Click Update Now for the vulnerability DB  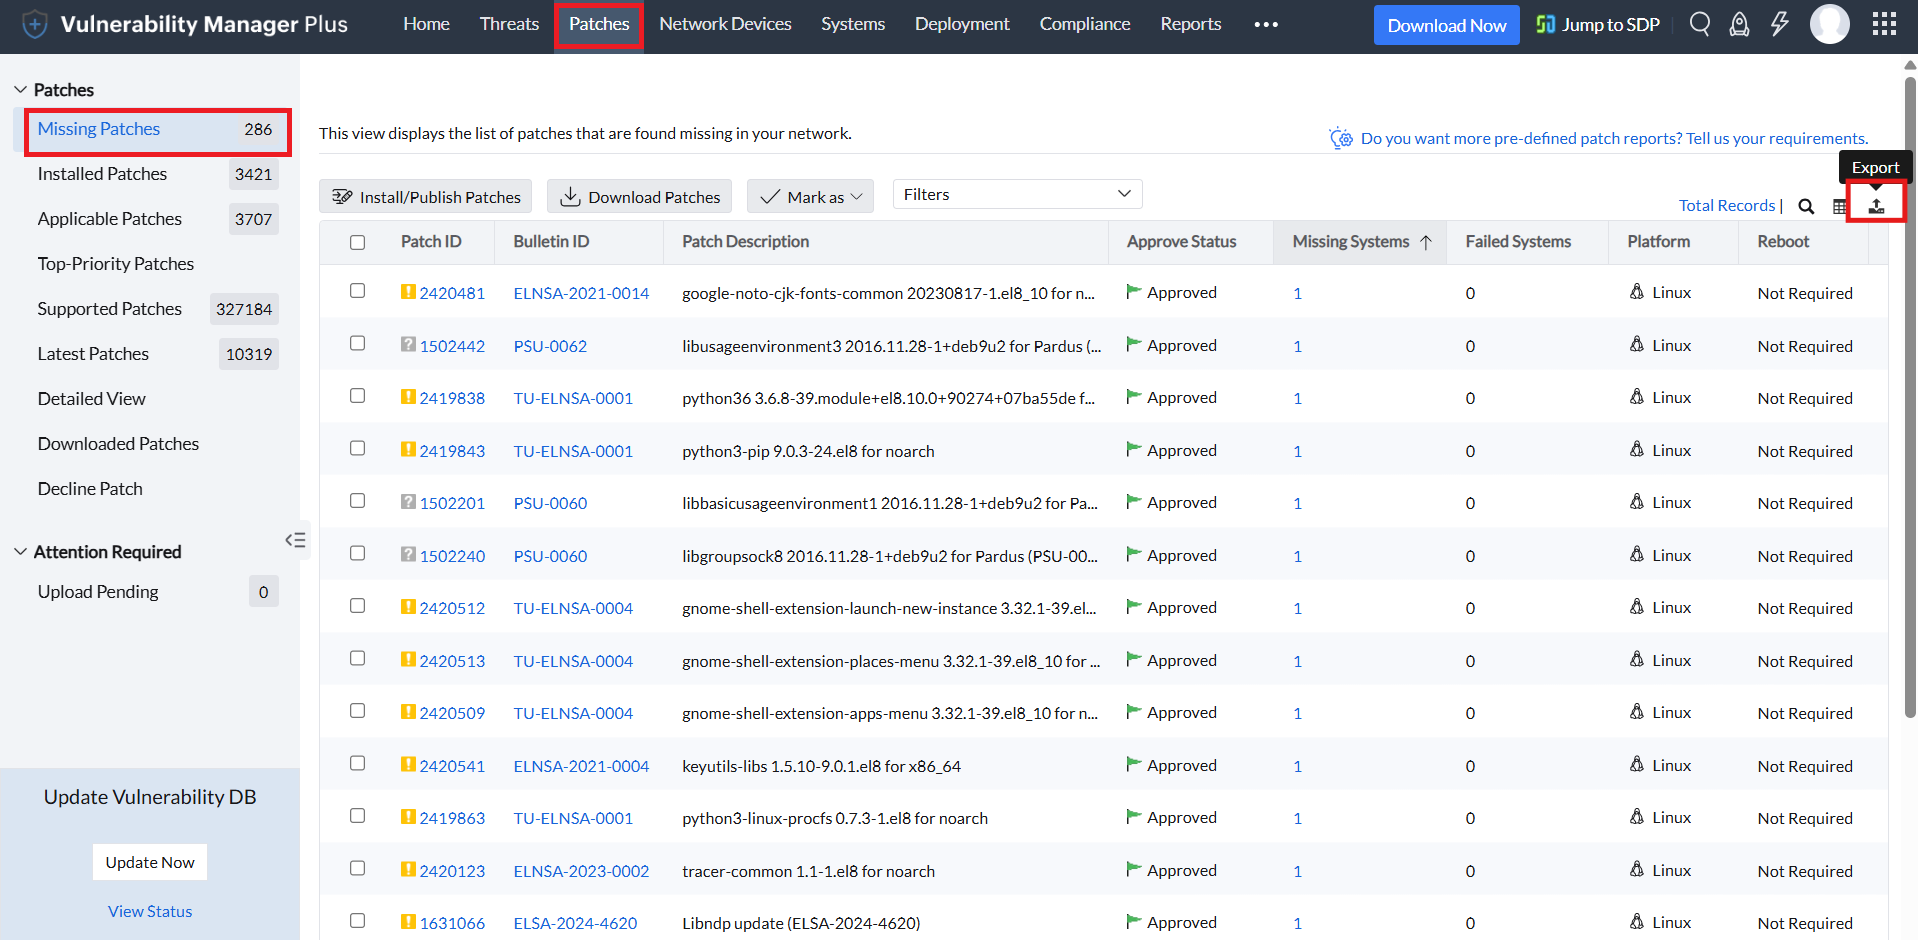[150, 862]
